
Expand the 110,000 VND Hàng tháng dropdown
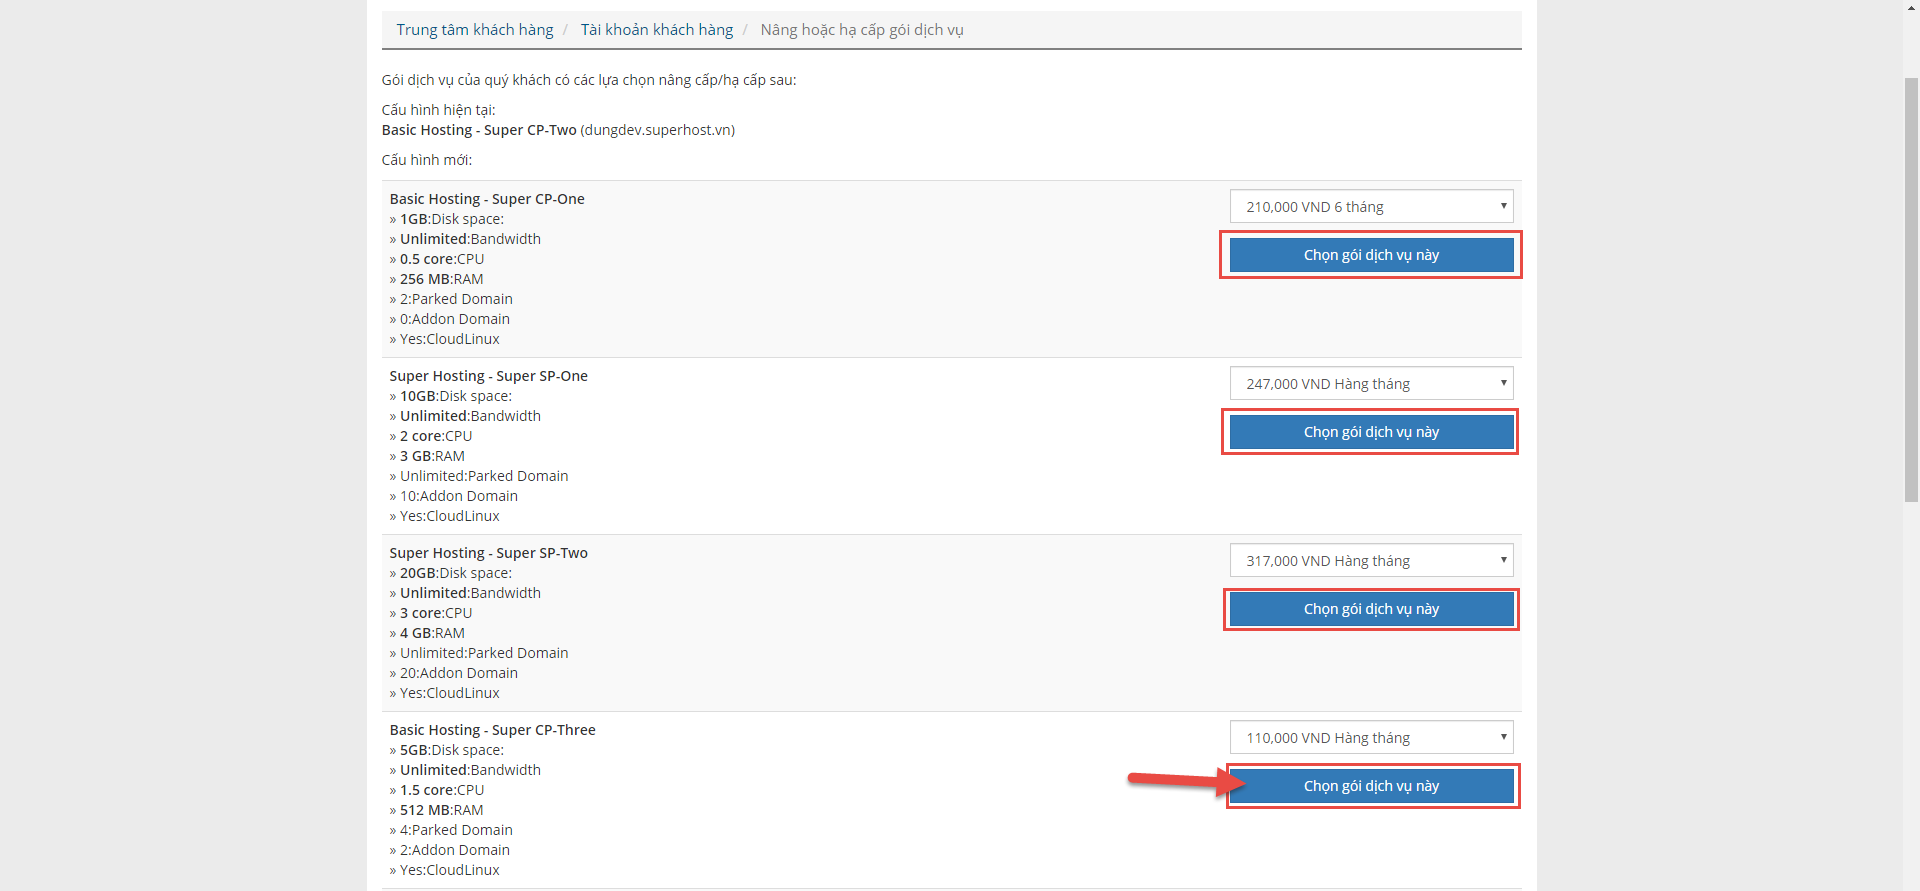(1370, 738)
